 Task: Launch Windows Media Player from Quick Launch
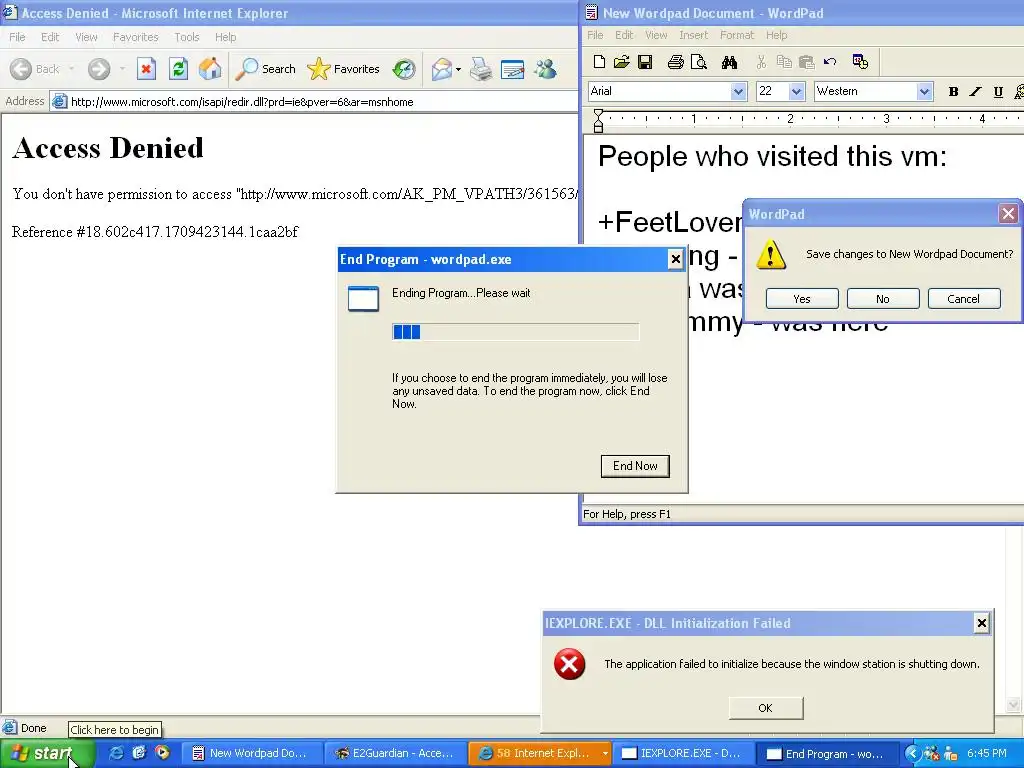click(162, 753)
